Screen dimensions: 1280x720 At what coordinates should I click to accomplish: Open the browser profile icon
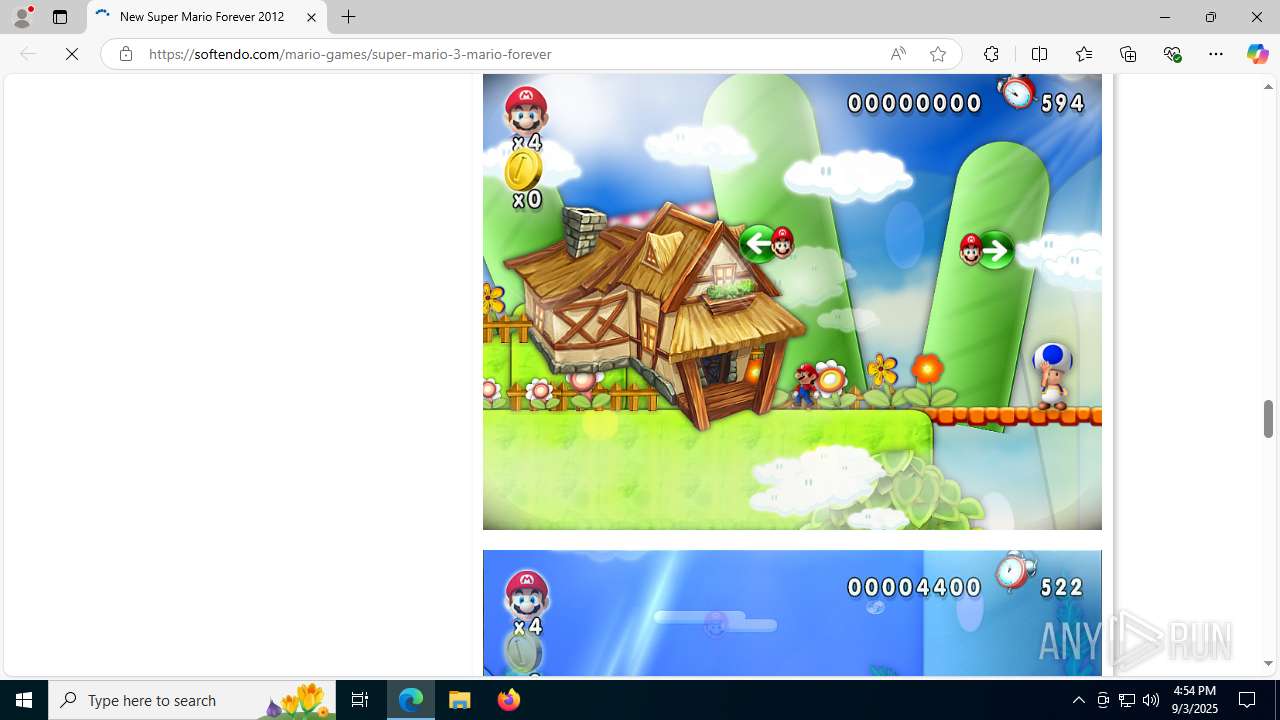(x=22, y=17)
